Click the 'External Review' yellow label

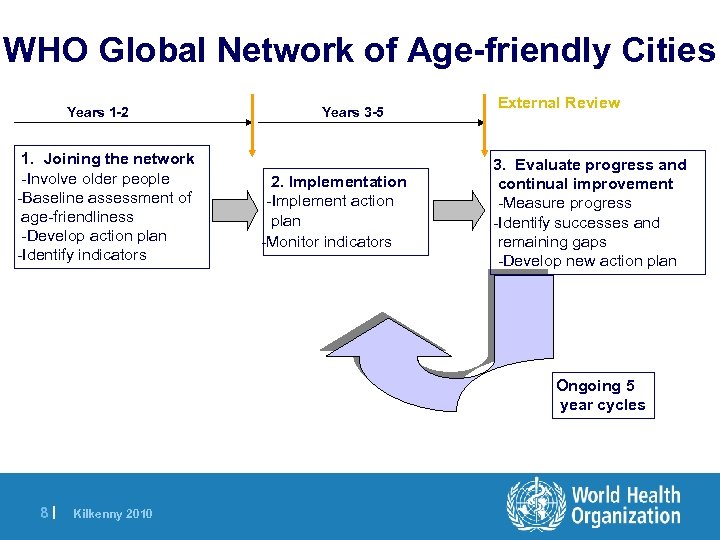coord(559,102)
